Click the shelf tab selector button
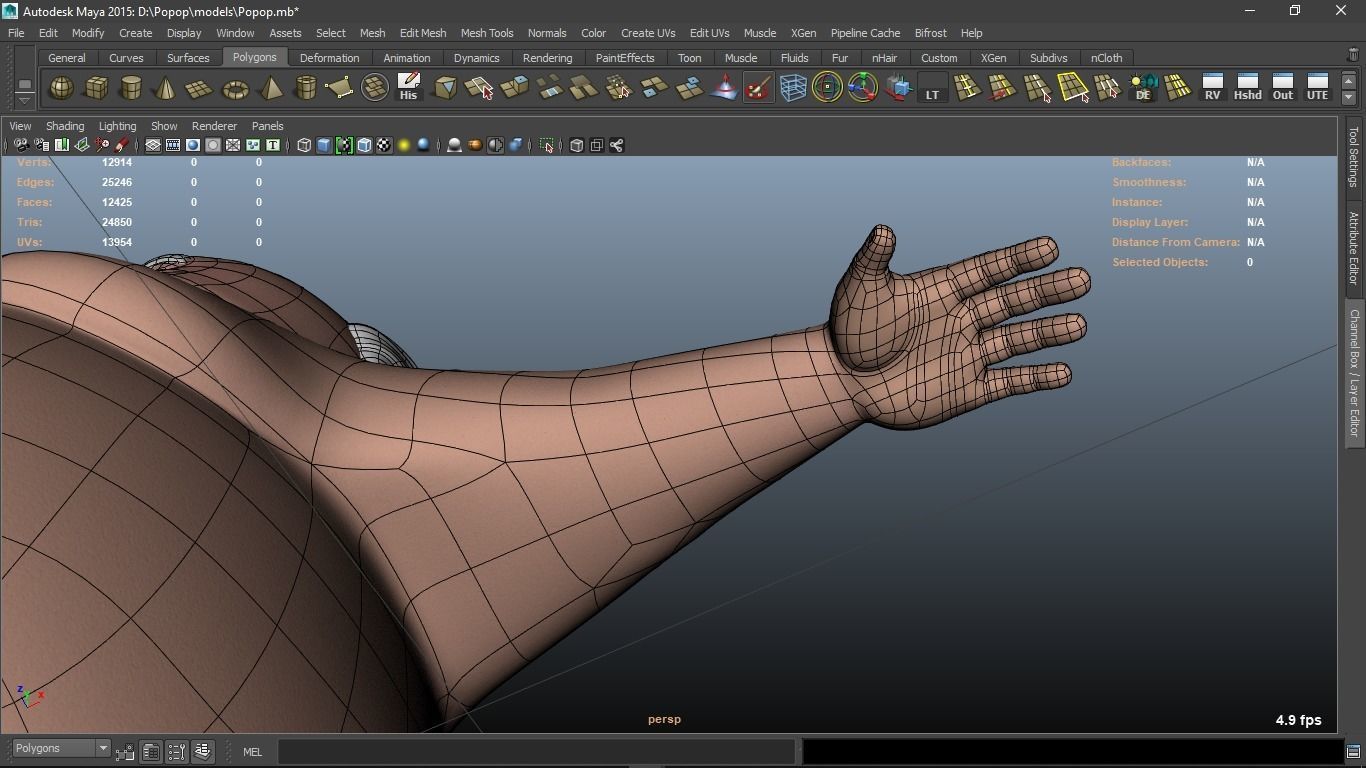Screen dimensions: 1366x768 click(x=24, y=84)
